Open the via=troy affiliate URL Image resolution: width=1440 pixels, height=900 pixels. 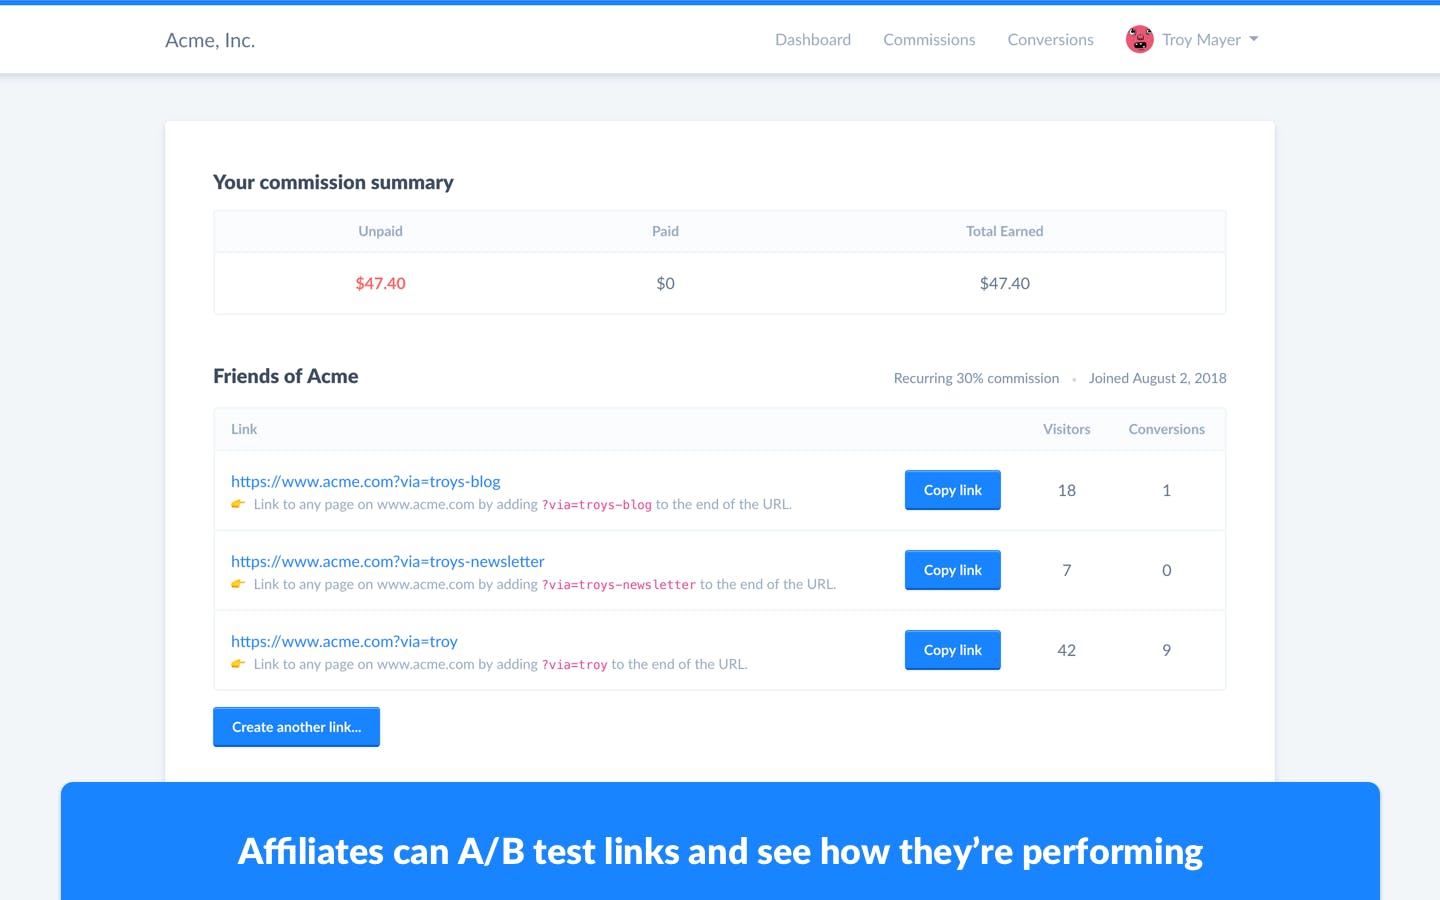click(344, 641)
